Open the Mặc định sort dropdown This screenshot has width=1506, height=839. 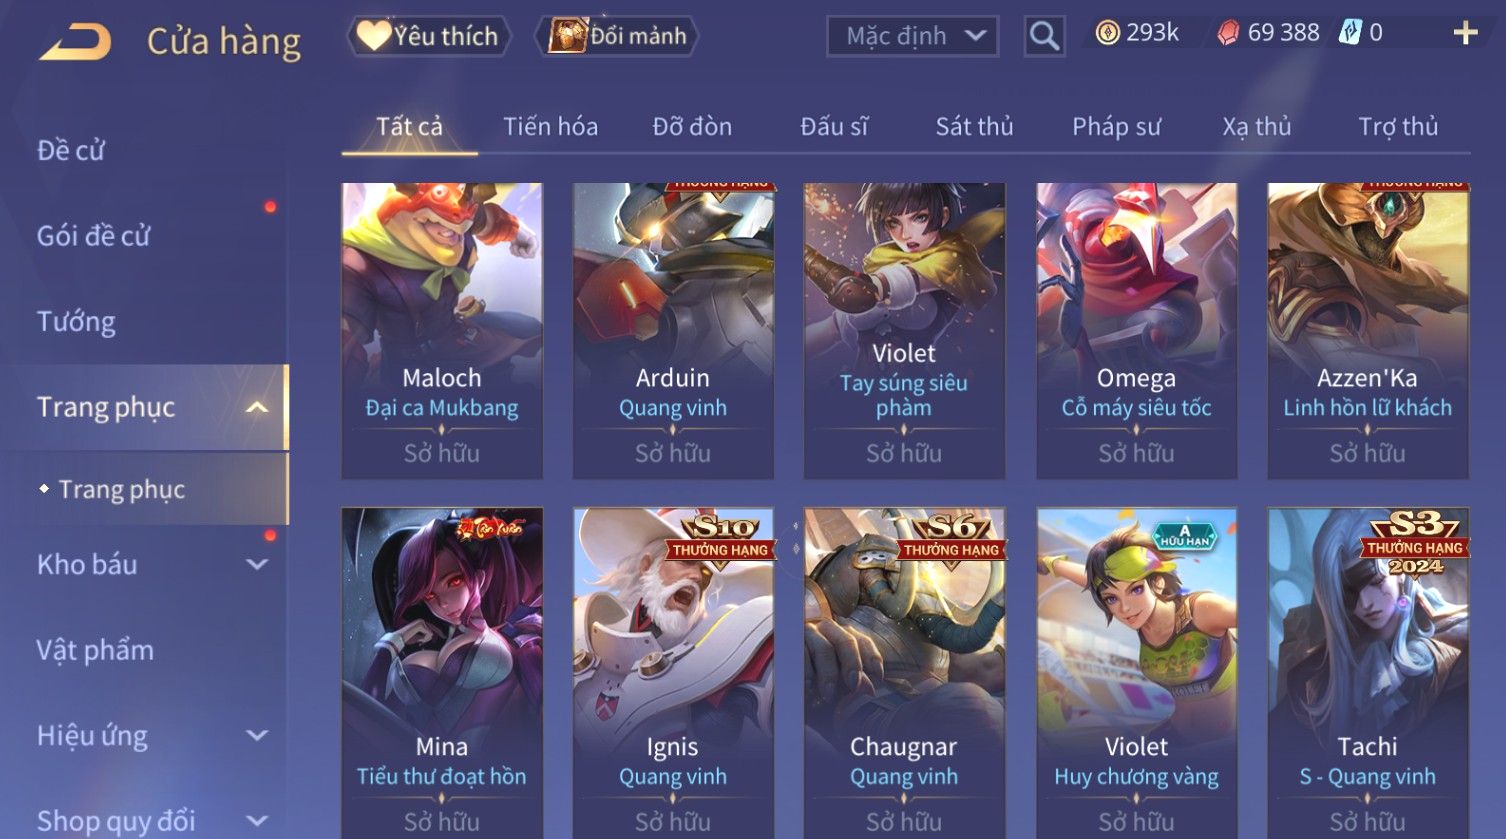click(912, 36)
